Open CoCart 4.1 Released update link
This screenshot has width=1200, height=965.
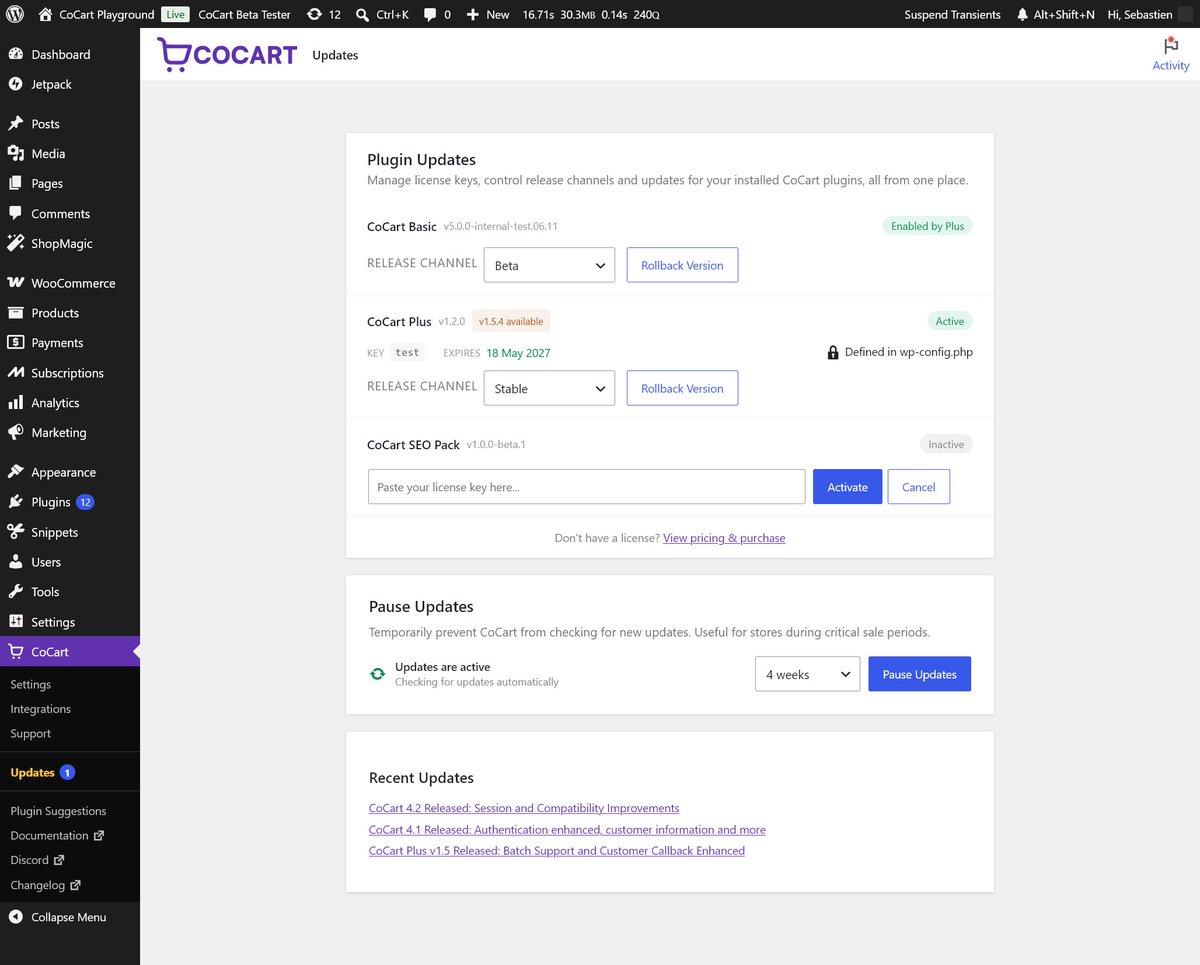pyautogui.click(x=567, y=830)
